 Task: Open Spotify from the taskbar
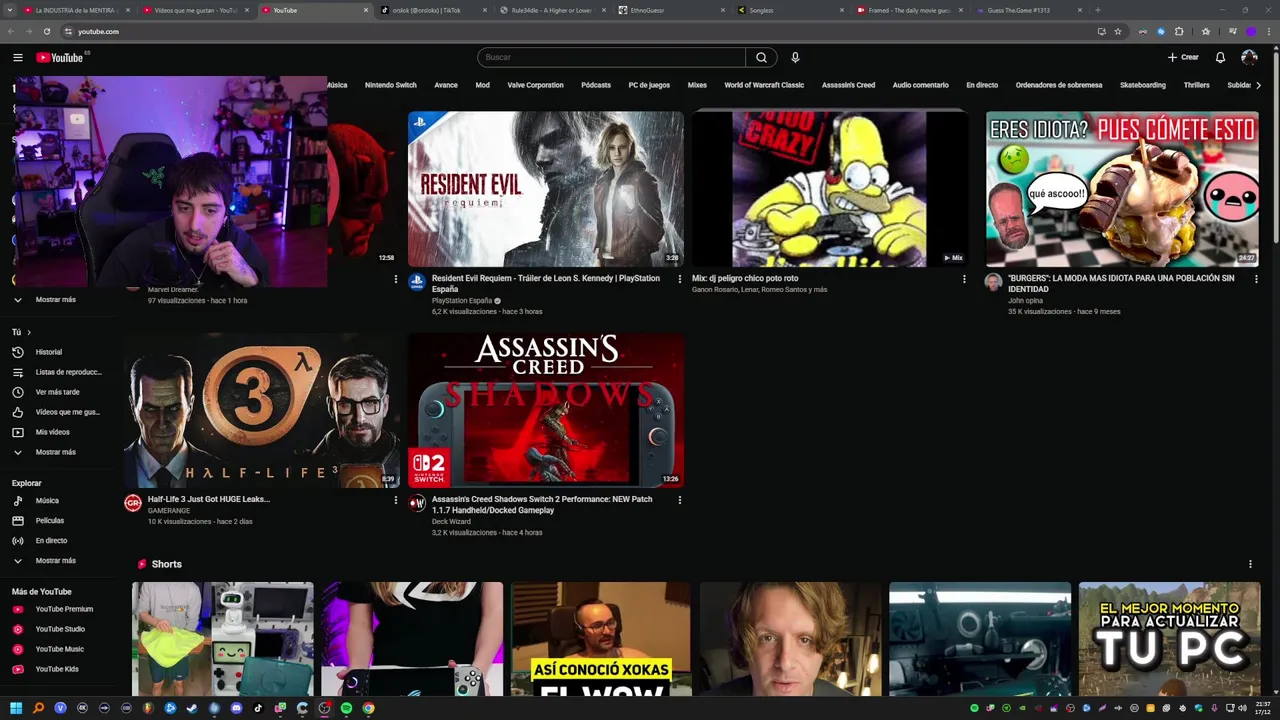point(346,708)
